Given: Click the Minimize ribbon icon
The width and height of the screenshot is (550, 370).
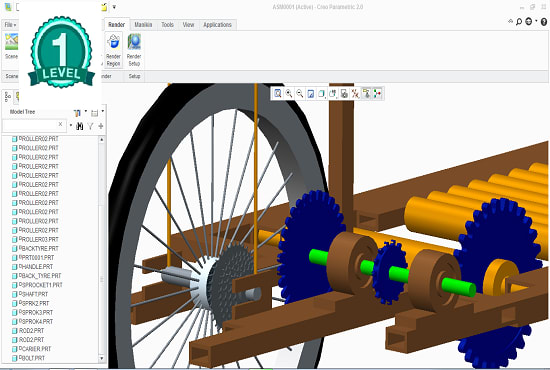Looking at the screenshot, I should pyautogui.click(x=510, y=21).
